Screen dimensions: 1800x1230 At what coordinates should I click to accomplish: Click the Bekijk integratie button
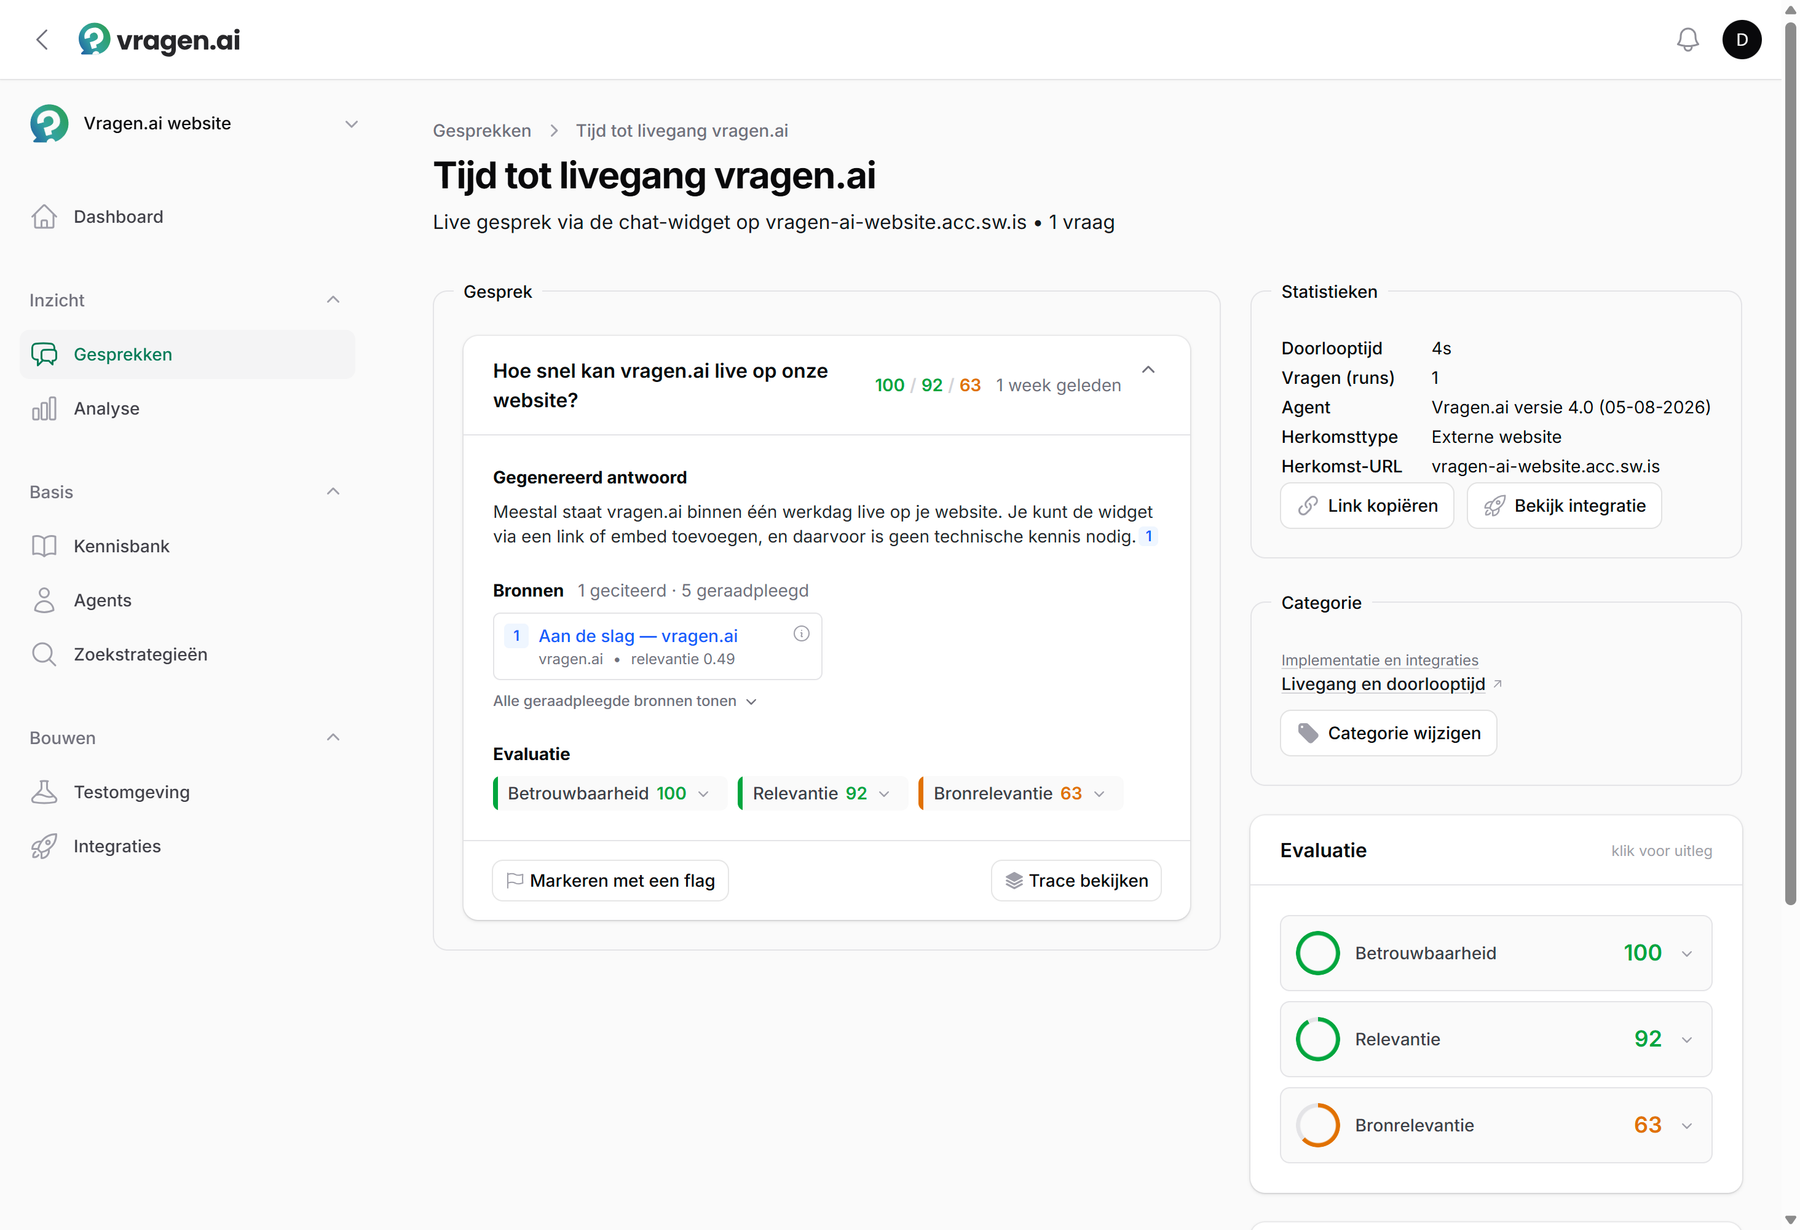tap(1564, 506)
